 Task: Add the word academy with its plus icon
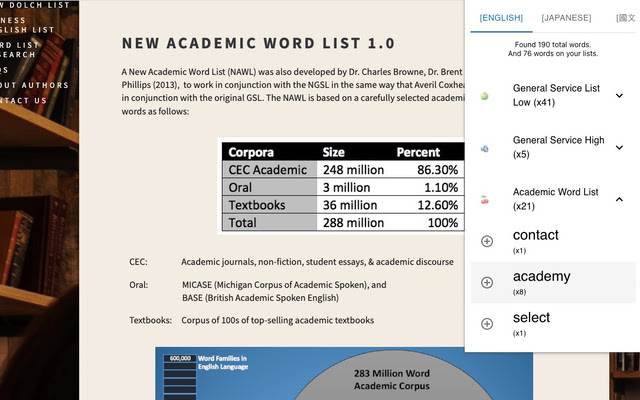click(x=487, y=282)
